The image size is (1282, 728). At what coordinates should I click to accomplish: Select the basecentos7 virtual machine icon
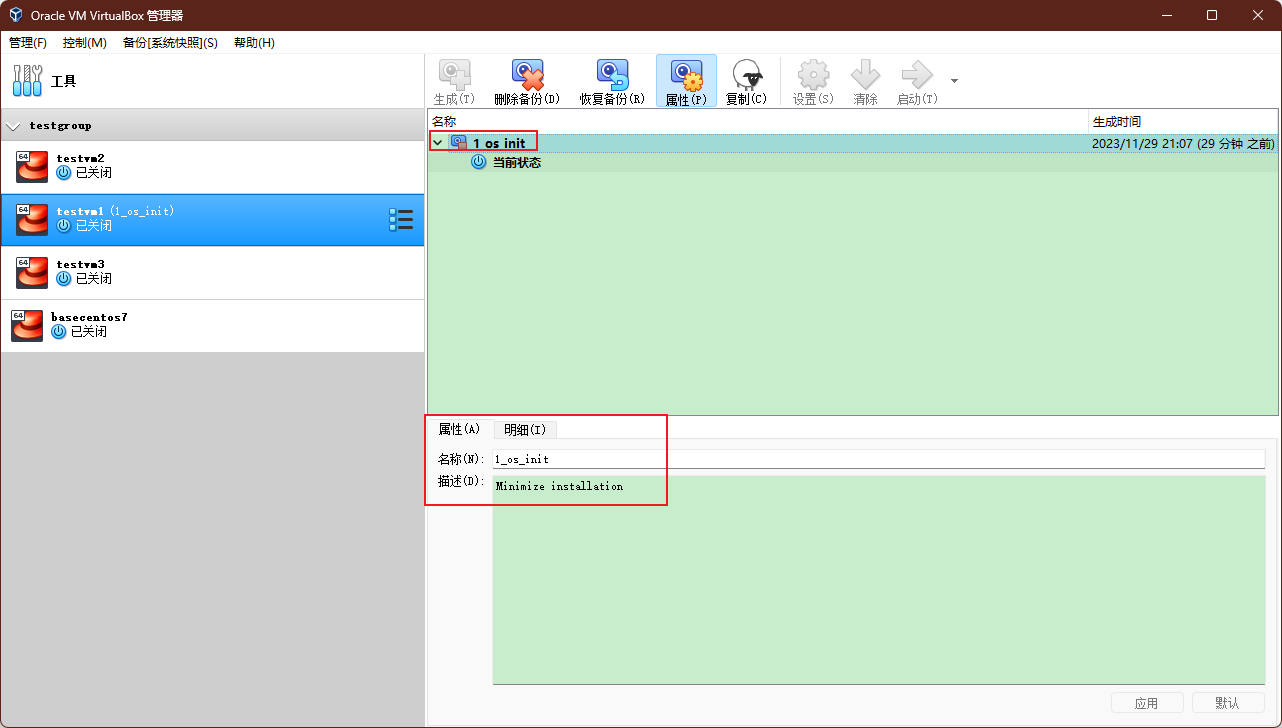27,326
